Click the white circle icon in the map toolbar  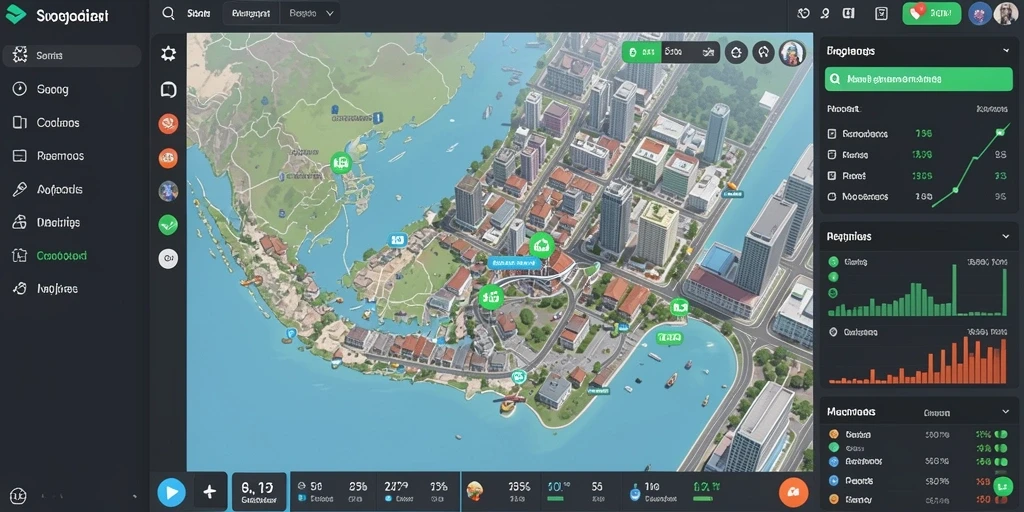[168, 259]
